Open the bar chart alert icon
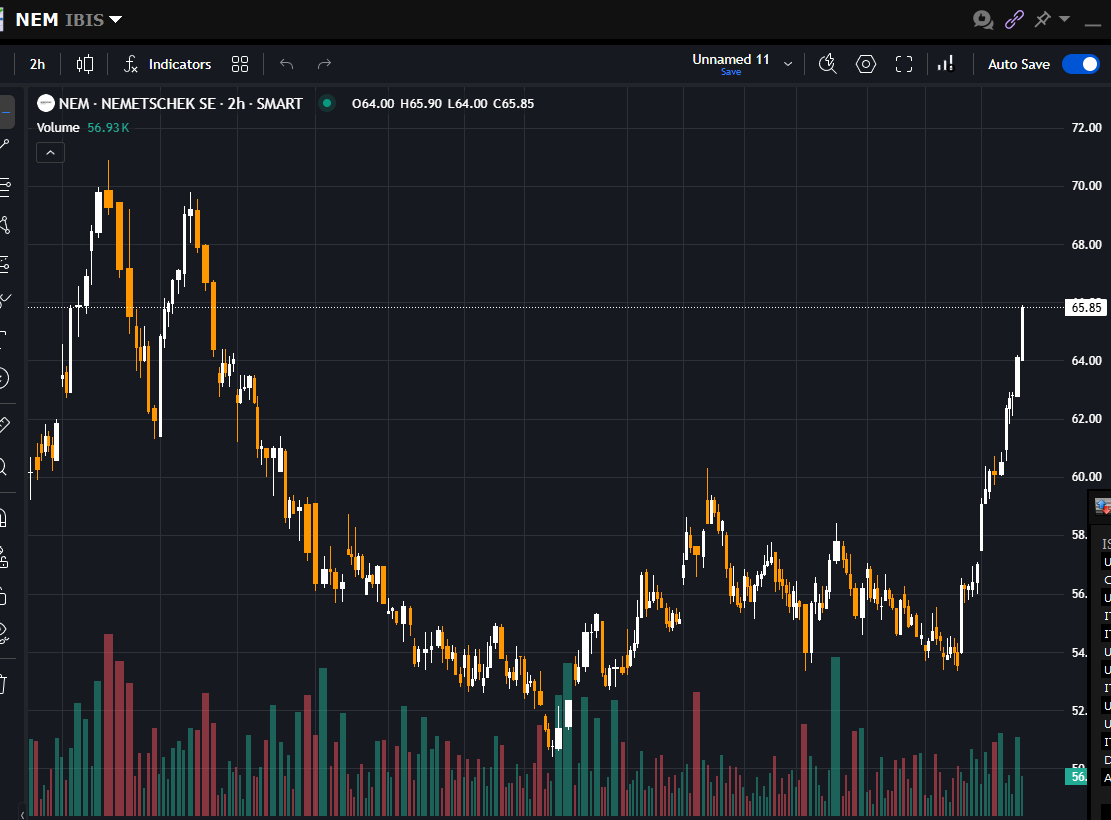The height and width of the screenshot is (820, 1111). pos(946,64)
